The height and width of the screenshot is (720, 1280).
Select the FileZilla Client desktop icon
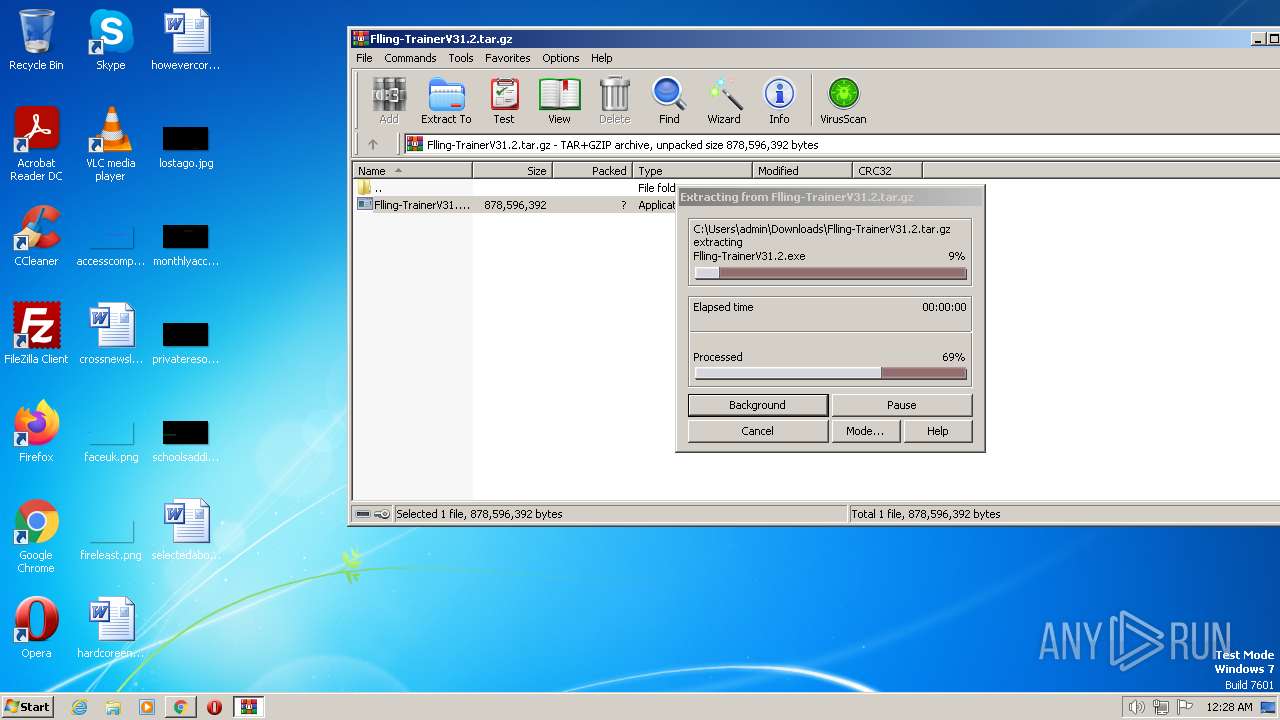point(36,335)
